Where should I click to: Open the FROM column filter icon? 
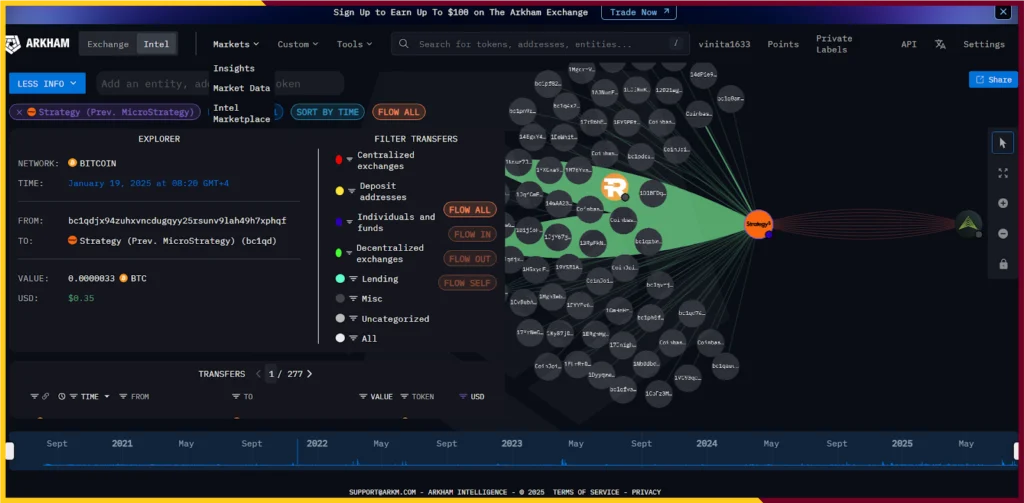pos(123,397)
